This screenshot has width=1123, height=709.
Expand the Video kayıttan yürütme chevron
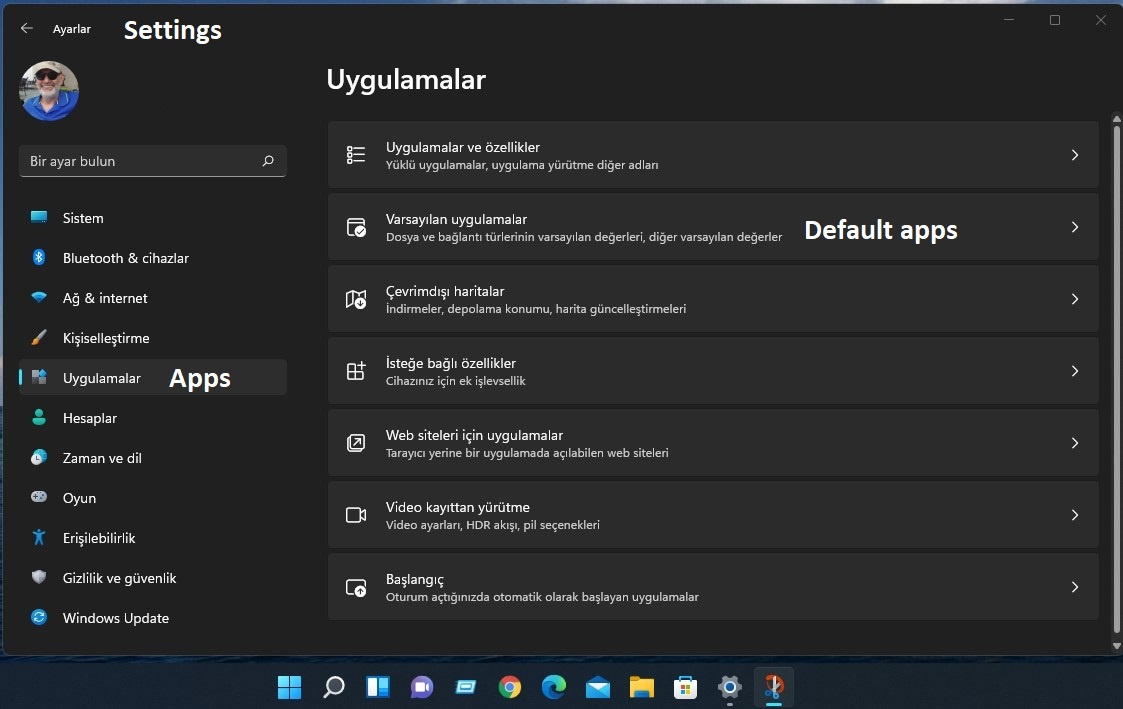click(1074, 515)
